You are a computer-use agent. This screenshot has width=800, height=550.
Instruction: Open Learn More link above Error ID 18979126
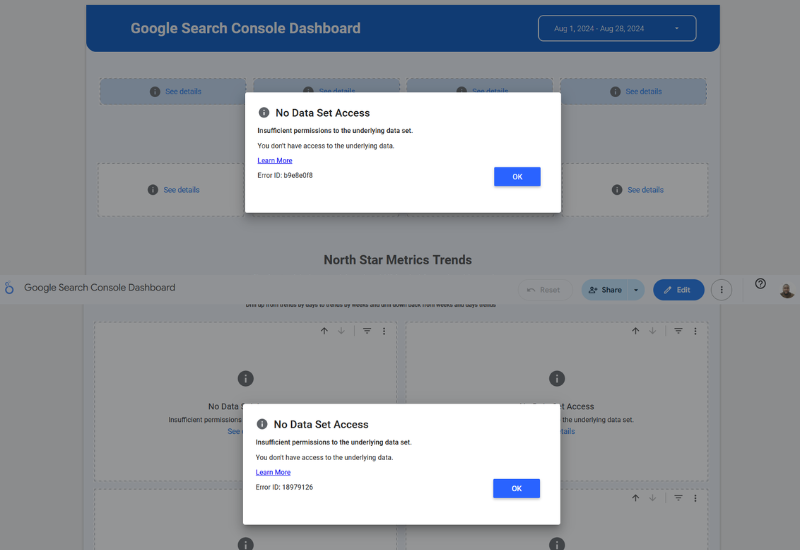[273, 472]
